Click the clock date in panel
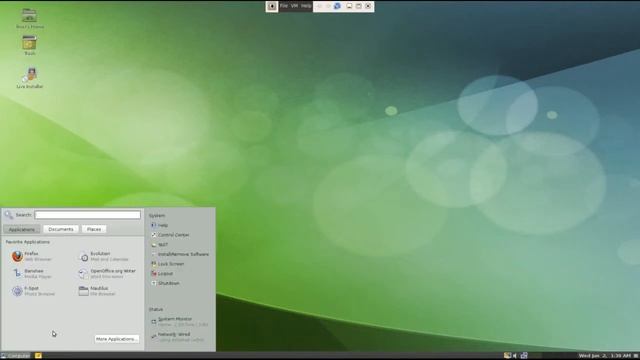 pyautogui.click(x=604, y=356)
